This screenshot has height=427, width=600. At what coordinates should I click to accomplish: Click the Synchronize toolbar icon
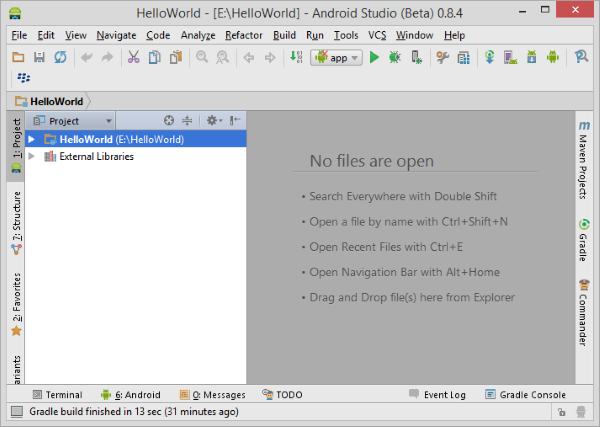click(x=60, y=57)
